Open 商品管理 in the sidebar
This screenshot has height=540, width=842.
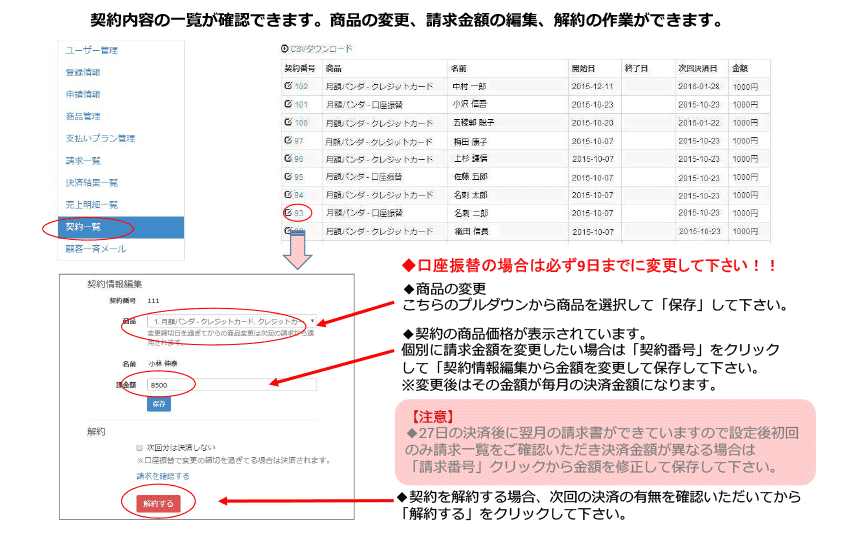(83, 116)
